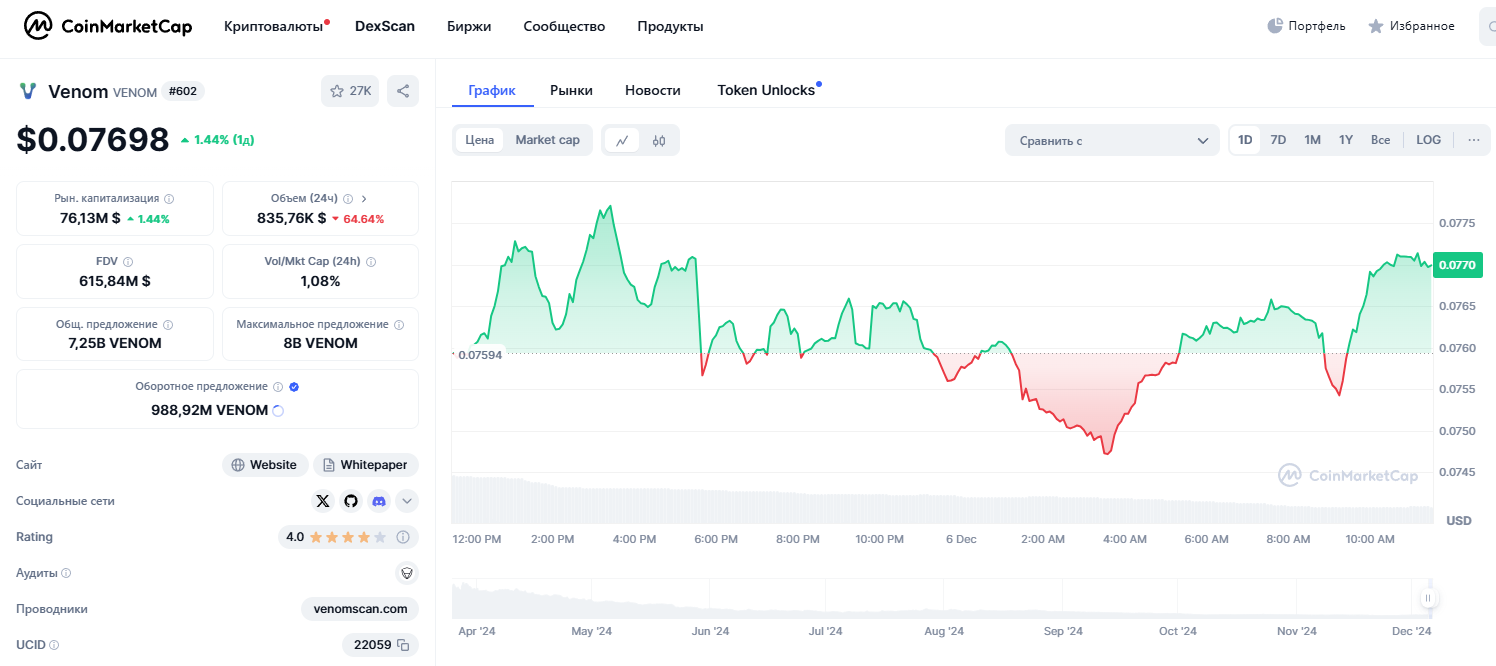This screenshot has width=1496, height=666.
Task: Click the Whitepaper button
Action: click(x=366, y=465)
